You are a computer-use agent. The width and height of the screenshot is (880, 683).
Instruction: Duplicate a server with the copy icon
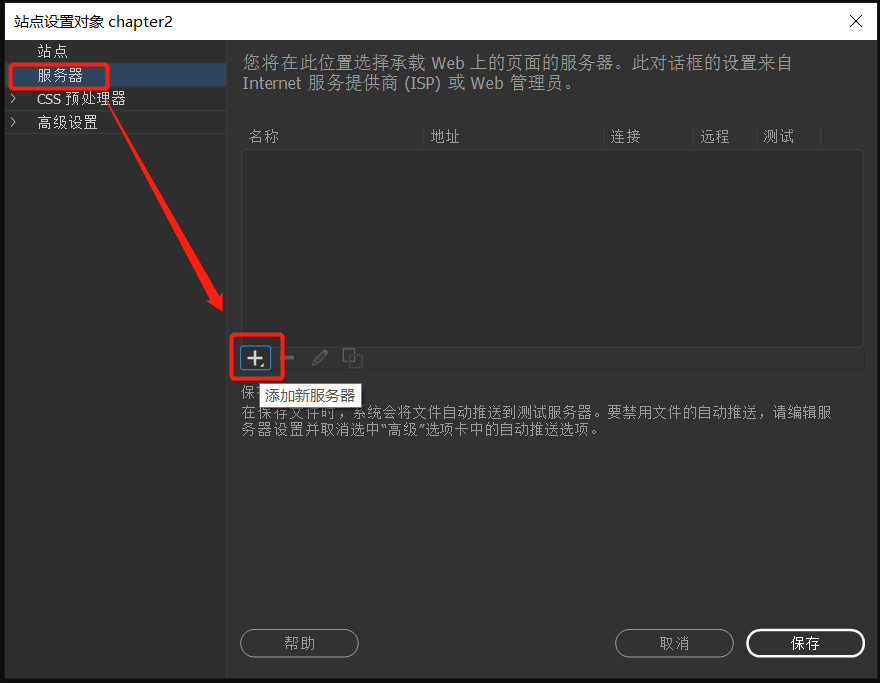352,358
